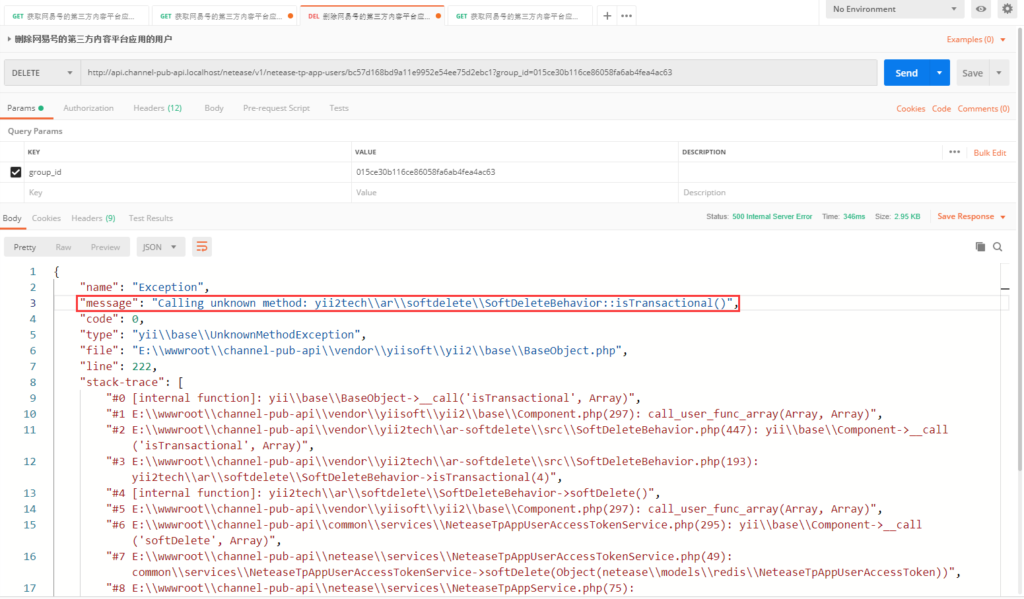
Task: Open a new request tab with plus icon
Action: point(607,16)
